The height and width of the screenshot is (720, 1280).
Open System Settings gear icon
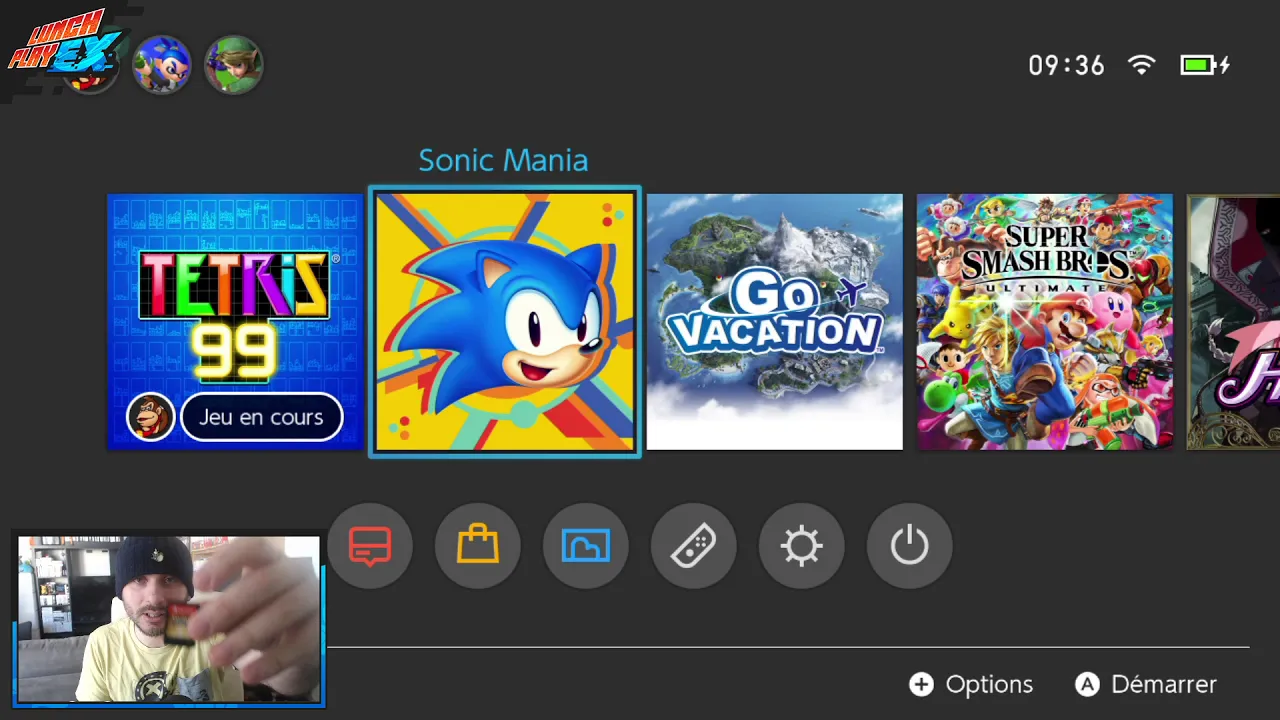[x=802, y=546]
